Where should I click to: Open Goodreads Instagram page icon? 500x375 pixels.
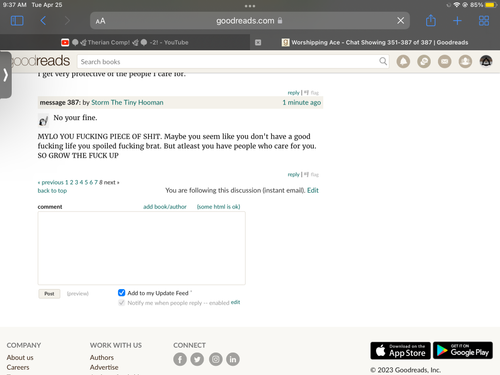(x=216, y=359)
